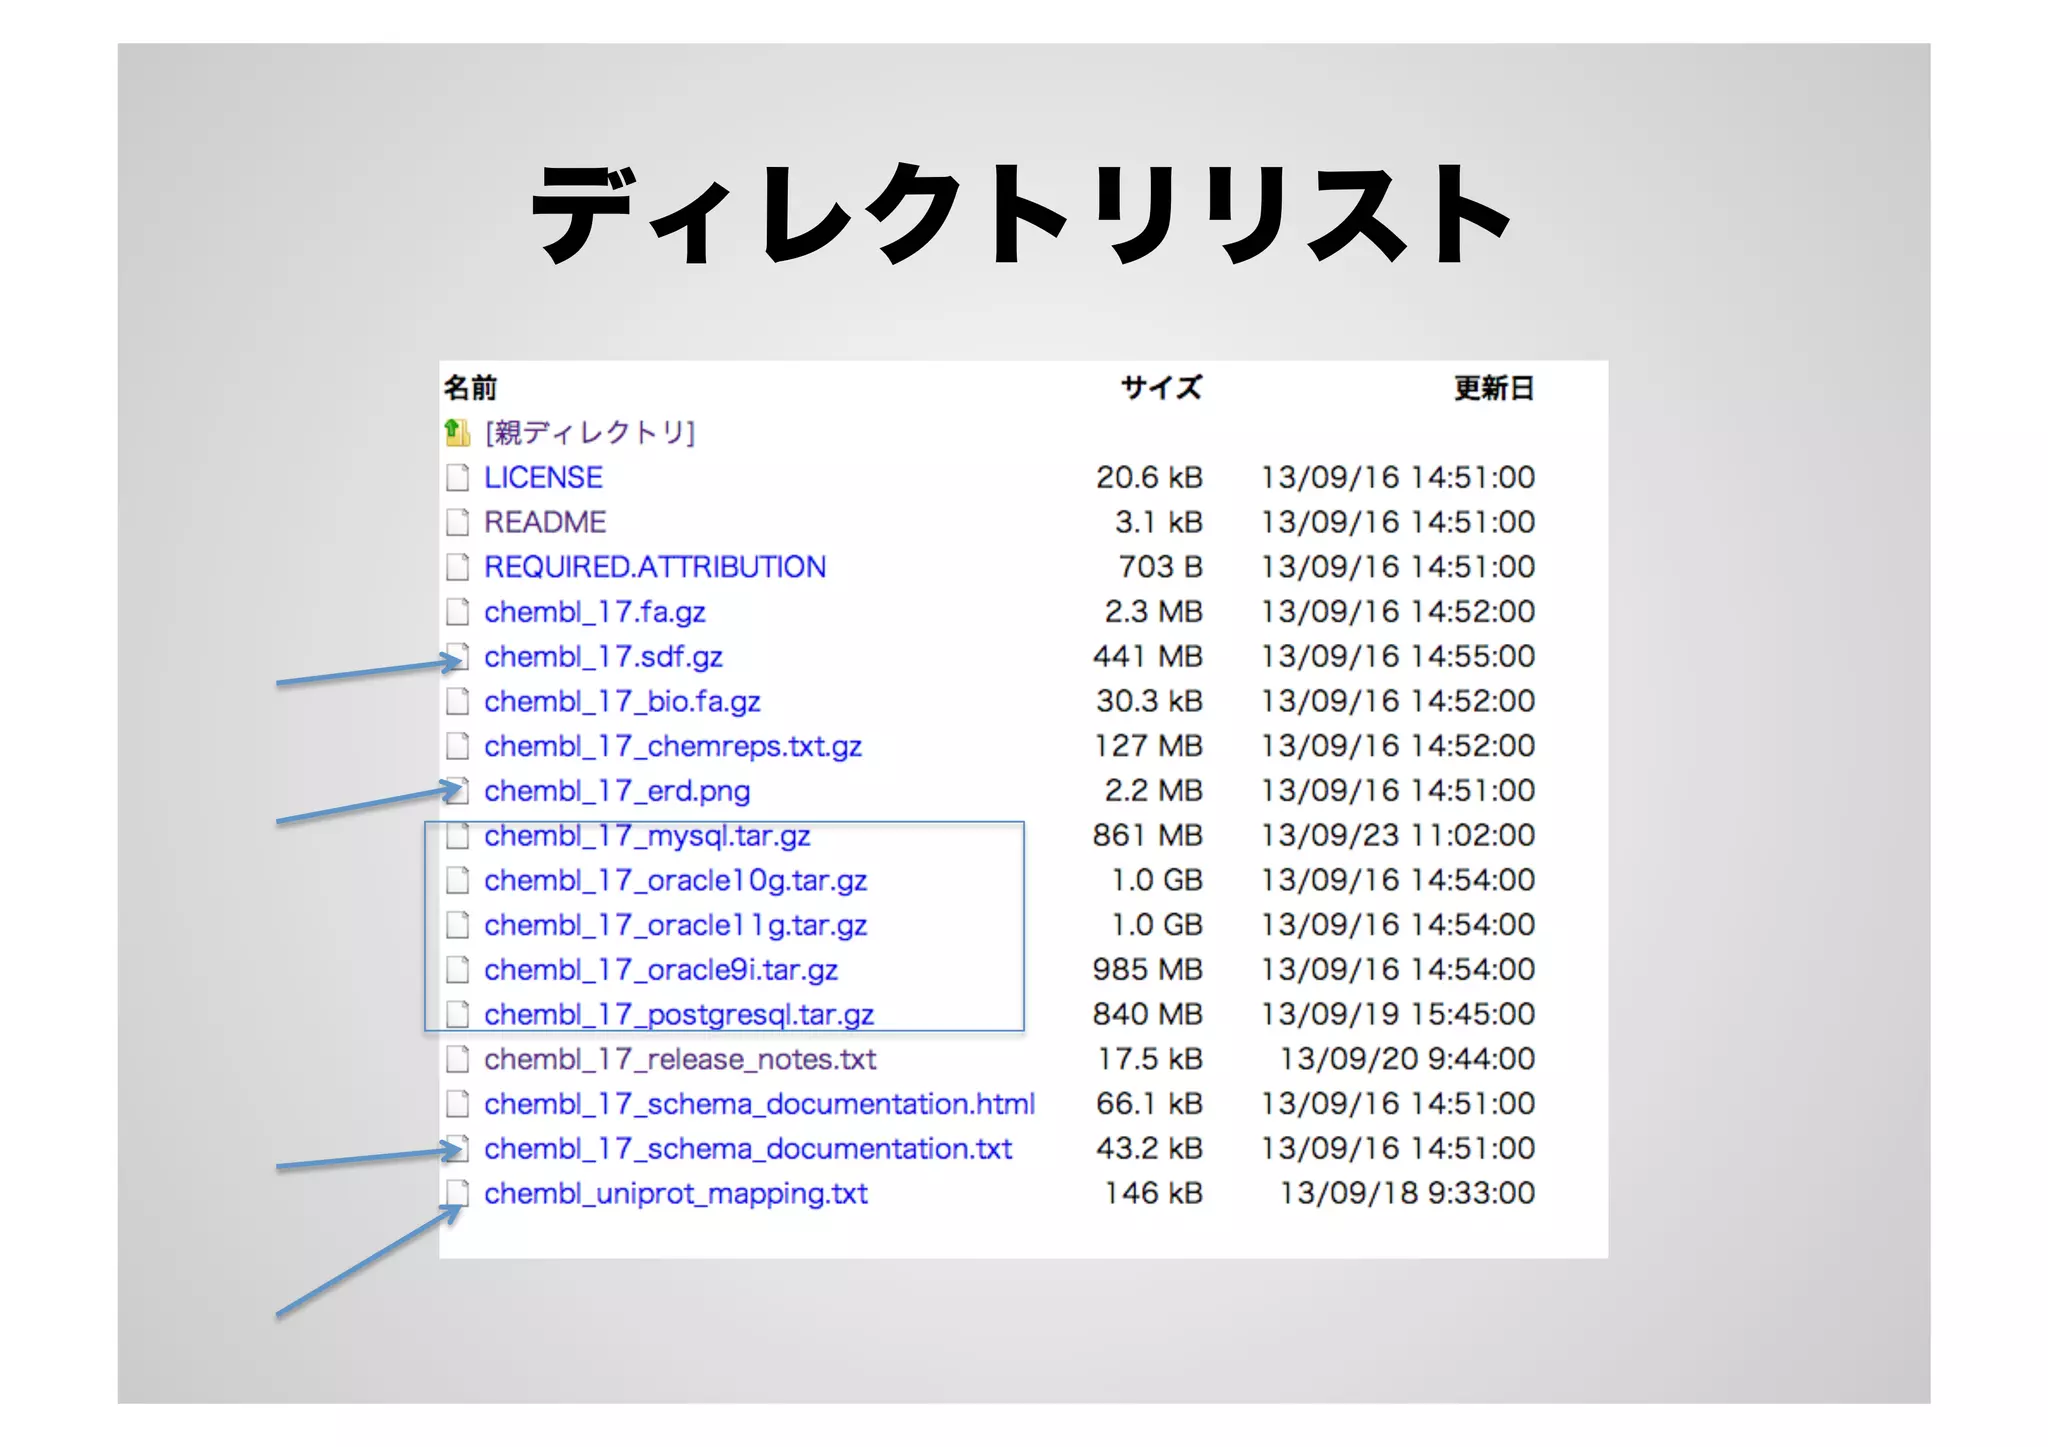Download chembl_17_chemreps.txt.gz
The height and width of the screenshot is (1447, 2048).
tap(673, 747)
